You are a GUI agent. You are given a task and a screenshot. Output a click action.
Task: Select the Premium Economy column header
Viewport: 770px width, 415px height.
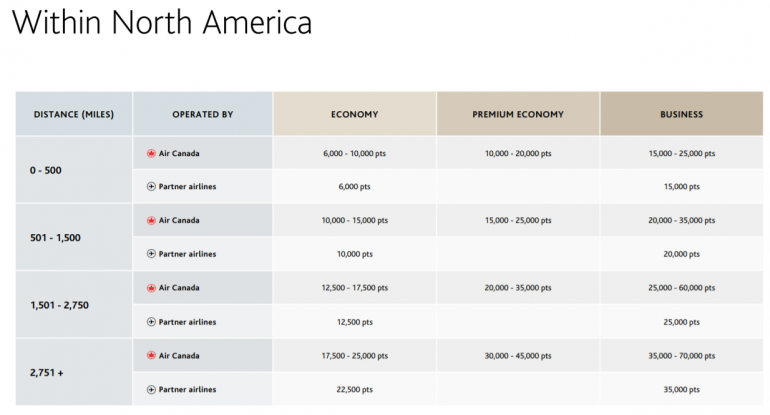coord(518,115)
